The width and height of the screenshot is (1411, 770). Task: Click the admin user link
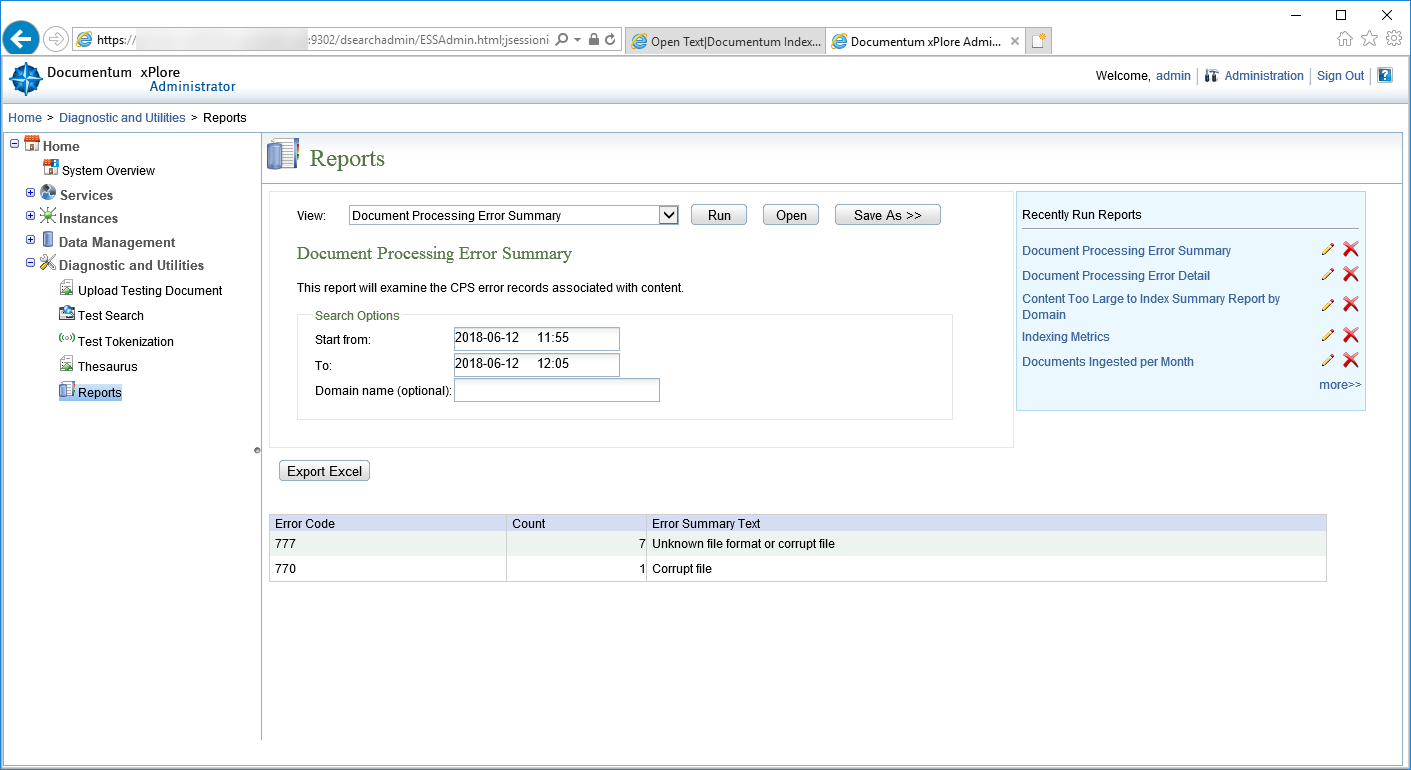[x=1173, y=76]
